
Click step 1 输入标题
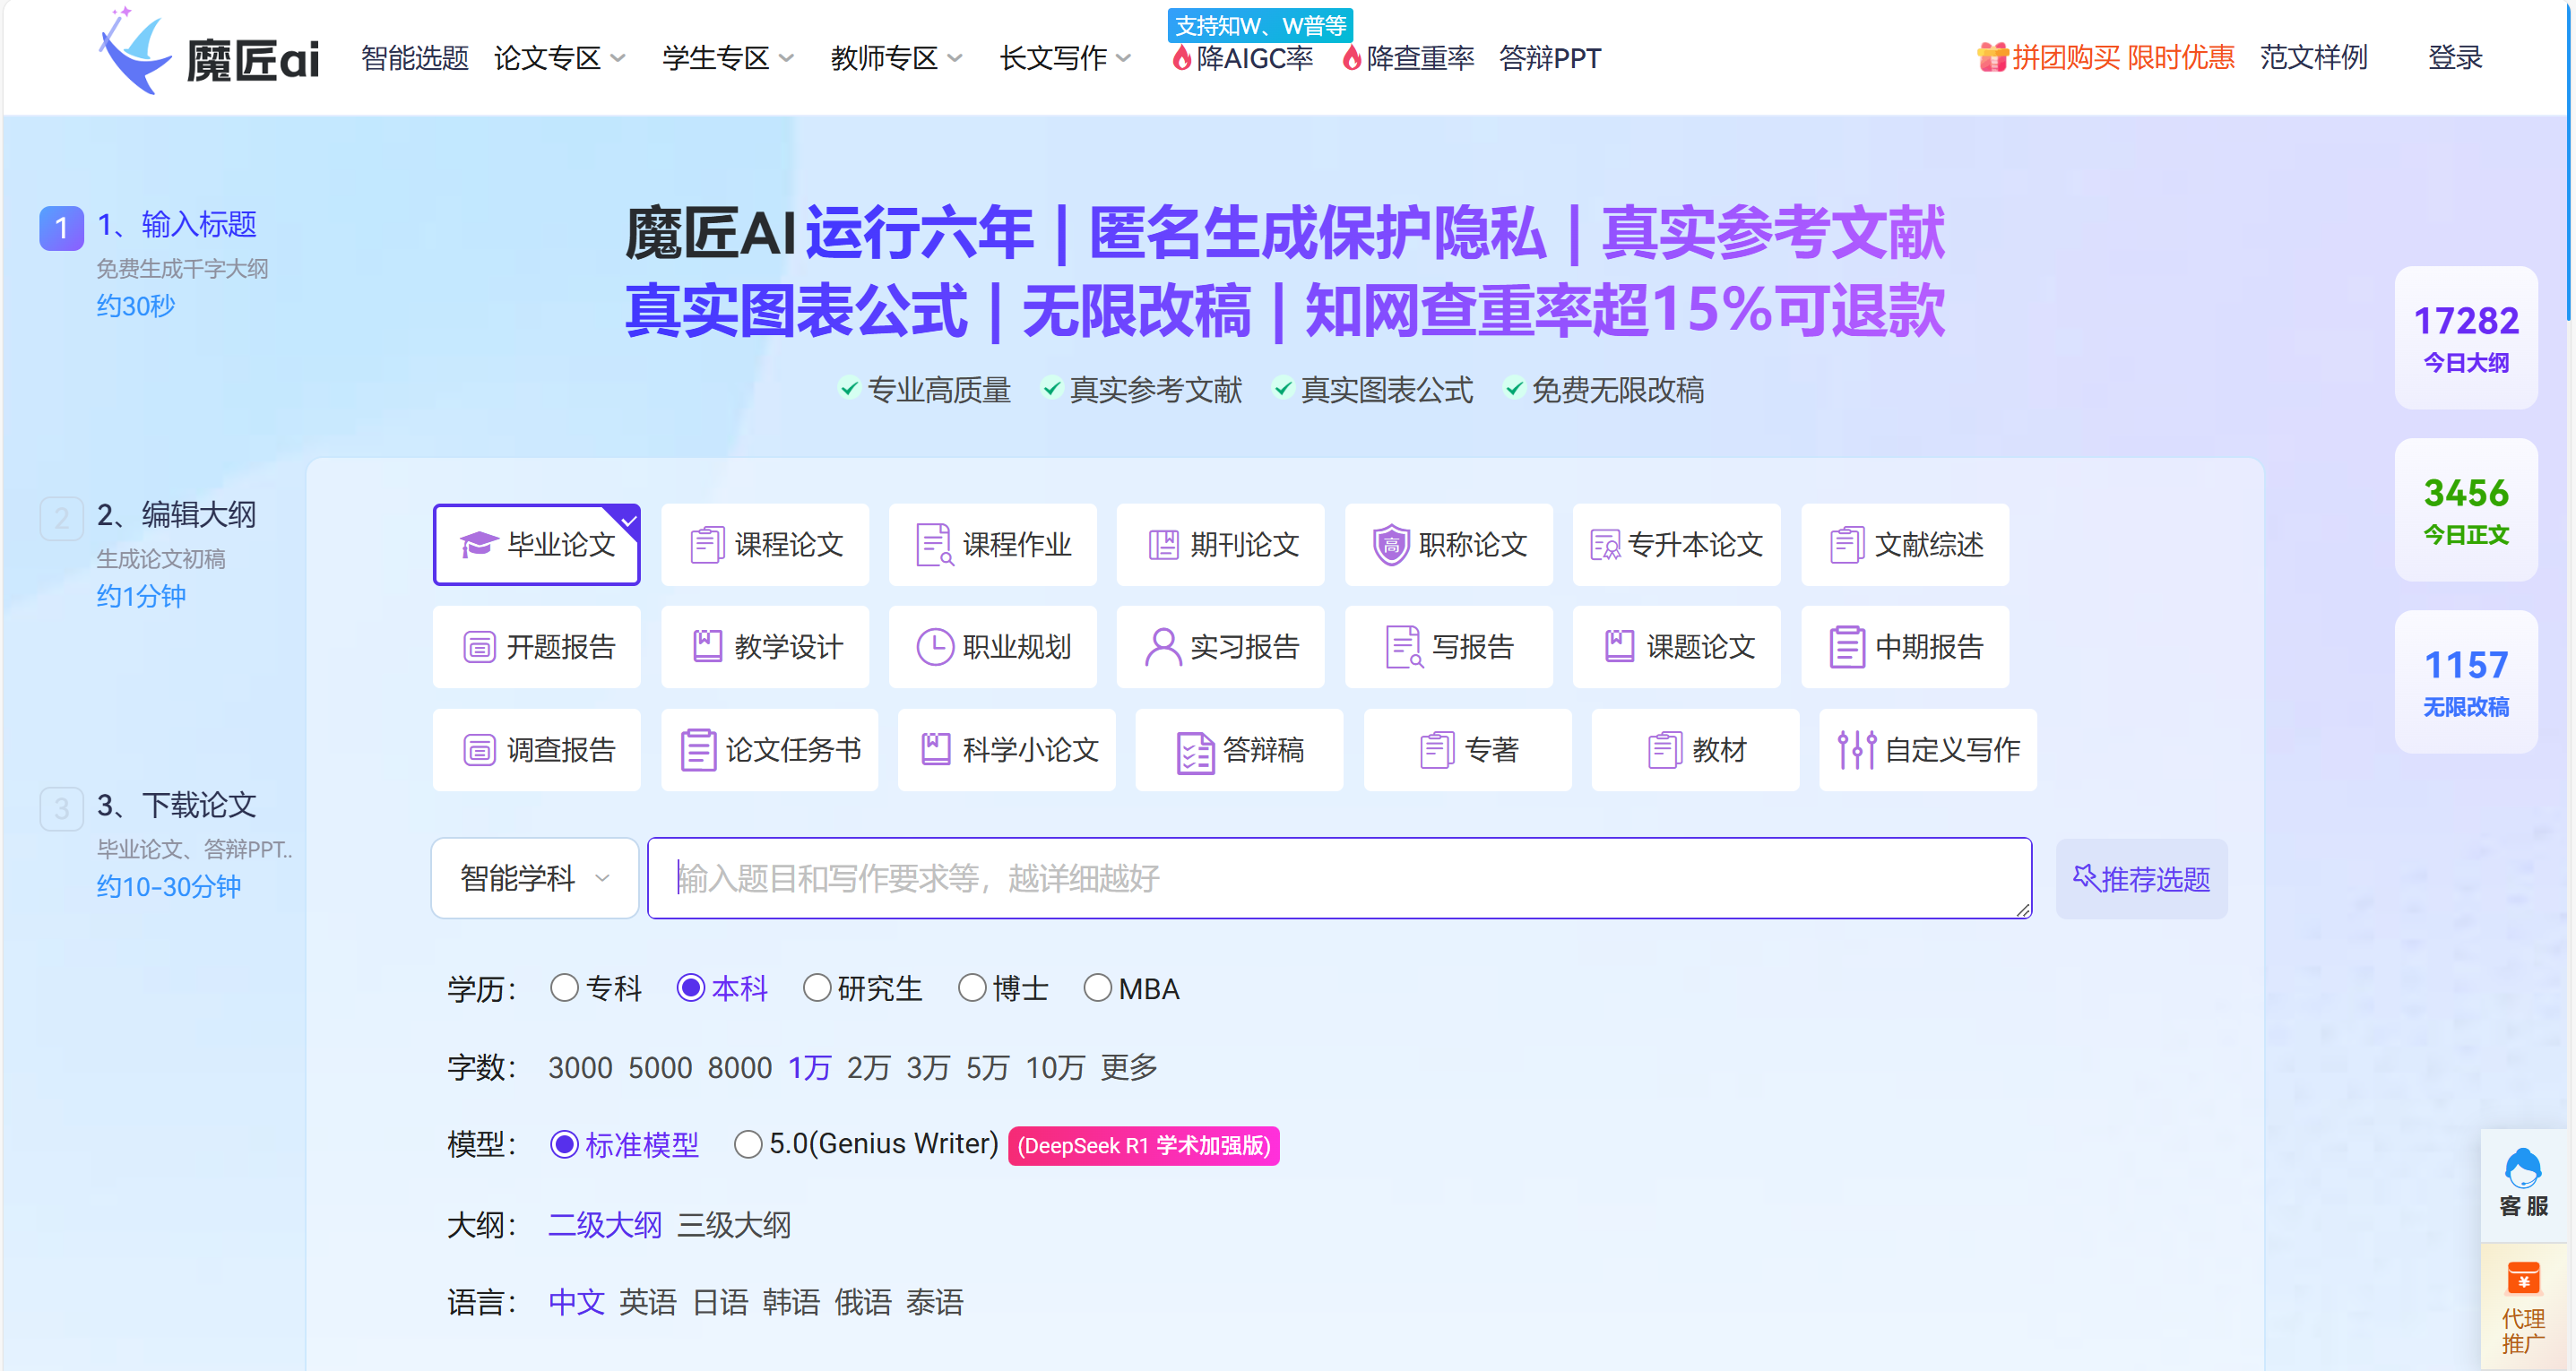point(176,225)
